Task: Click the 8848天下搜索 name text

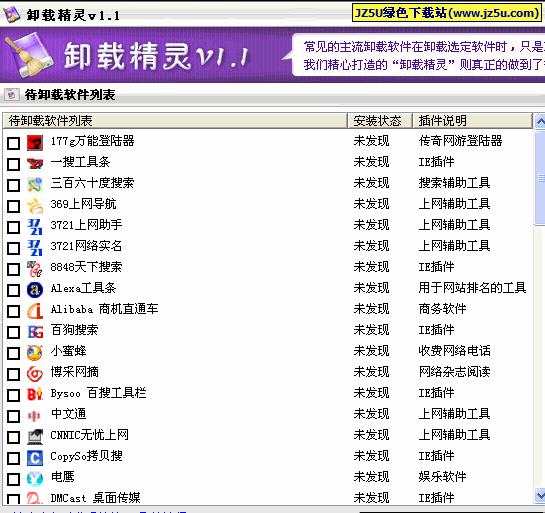Action: 86,267
